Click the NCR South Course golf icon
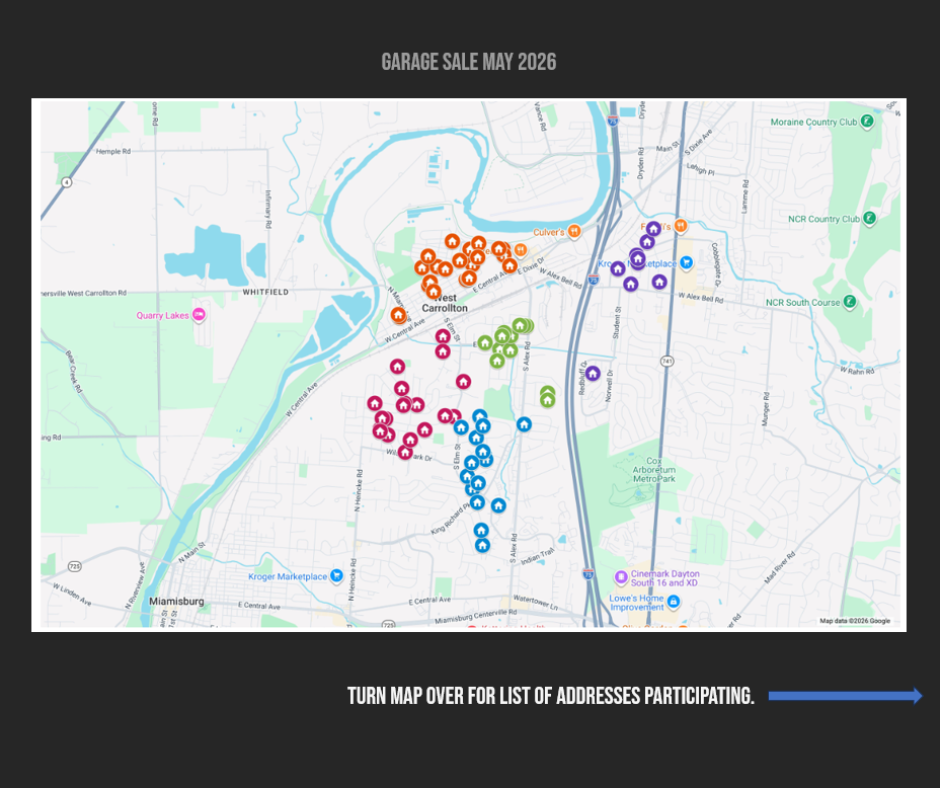940x788 pixels. (849, 302)
